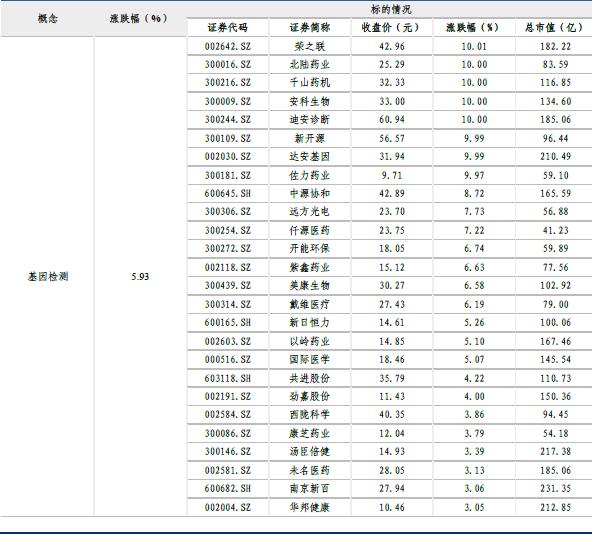This screenshot has width=592, height=534.
Task: Select the 中源协和 name cell
Action: (x=310, y=193)
